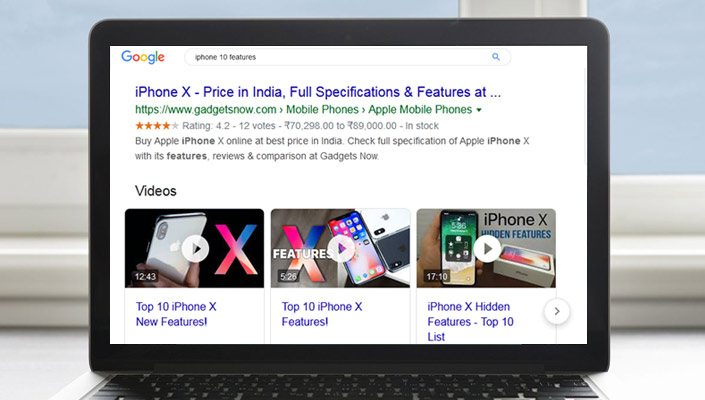705x400 pixels.
Task: Play the 12:43 video thumbnail
Action: coord(195,248)
